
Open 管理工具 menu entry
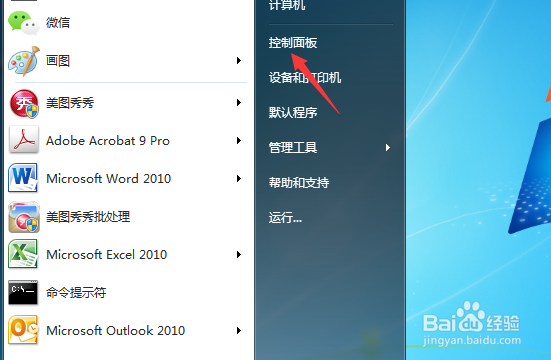tap(293, 147)
